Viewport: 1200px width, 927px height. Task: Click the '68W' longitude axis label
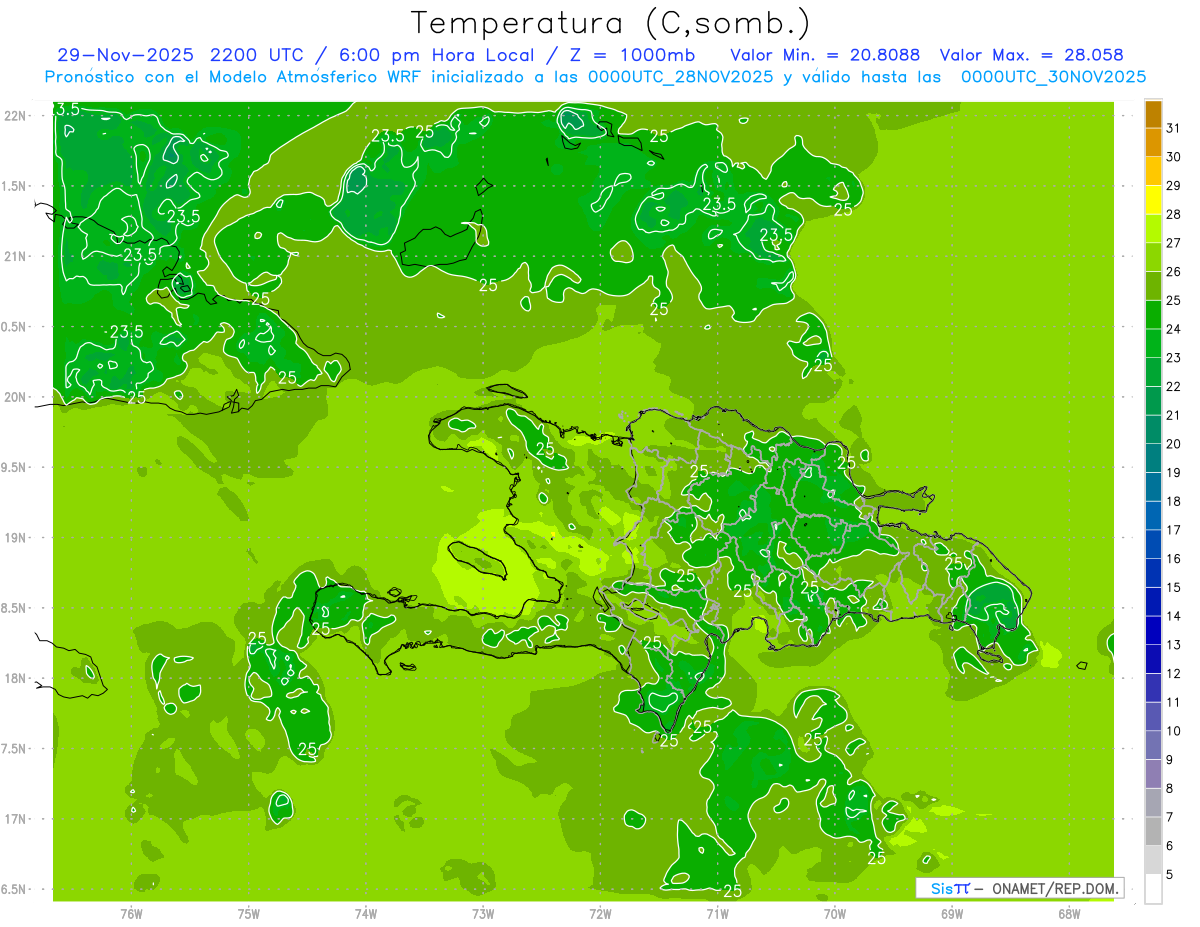click(x=1069, y=914)
